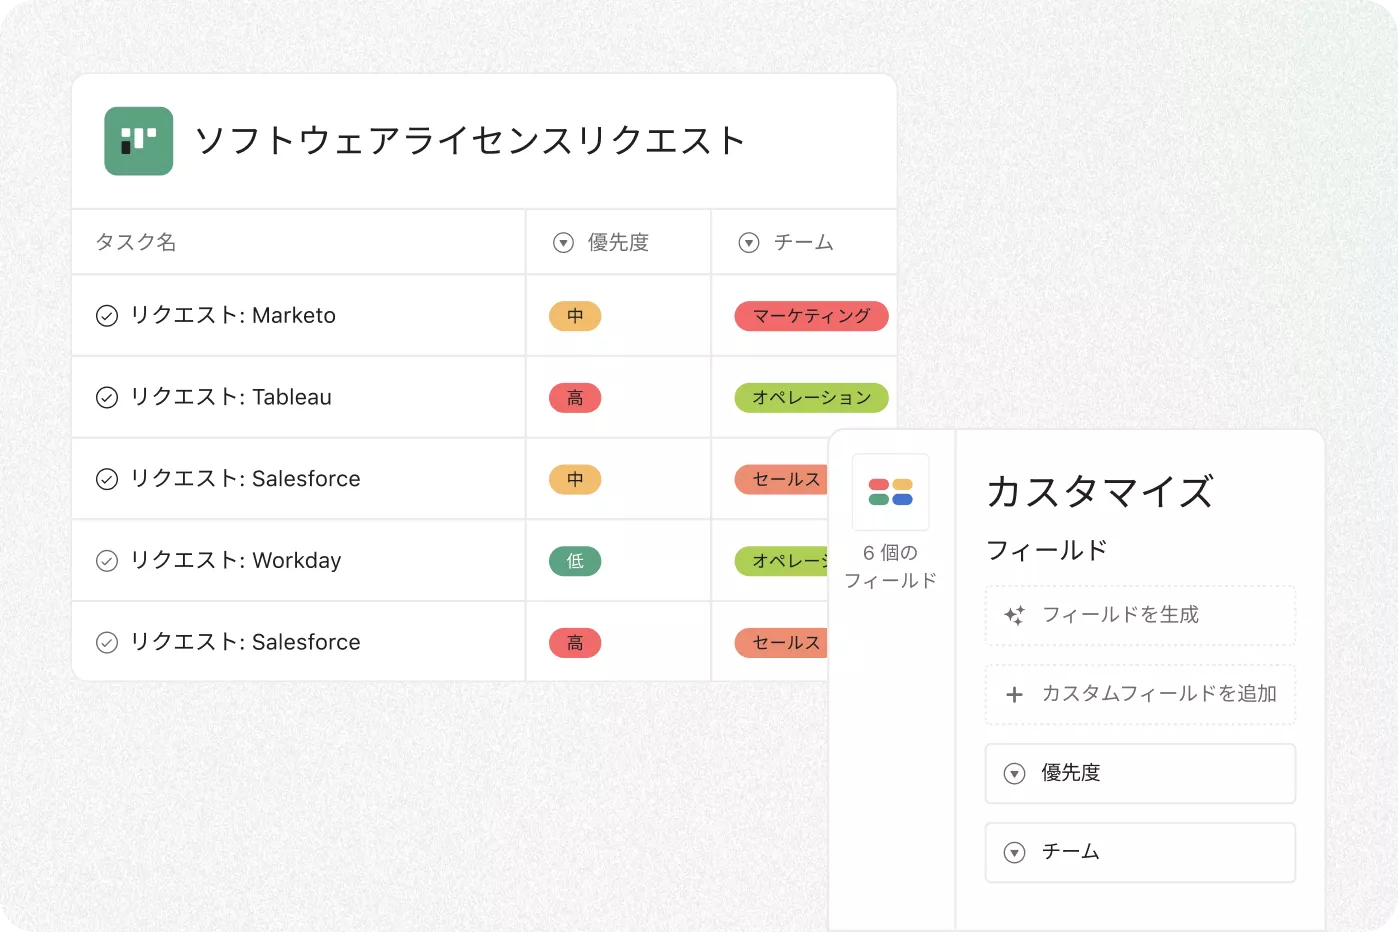Image resolution: width=1398 pixels, height=932 pixels.
Task: Open the ソフトウェアライセンスリクエスト project title
Action: pyautogui.click(x=470, y=141)
